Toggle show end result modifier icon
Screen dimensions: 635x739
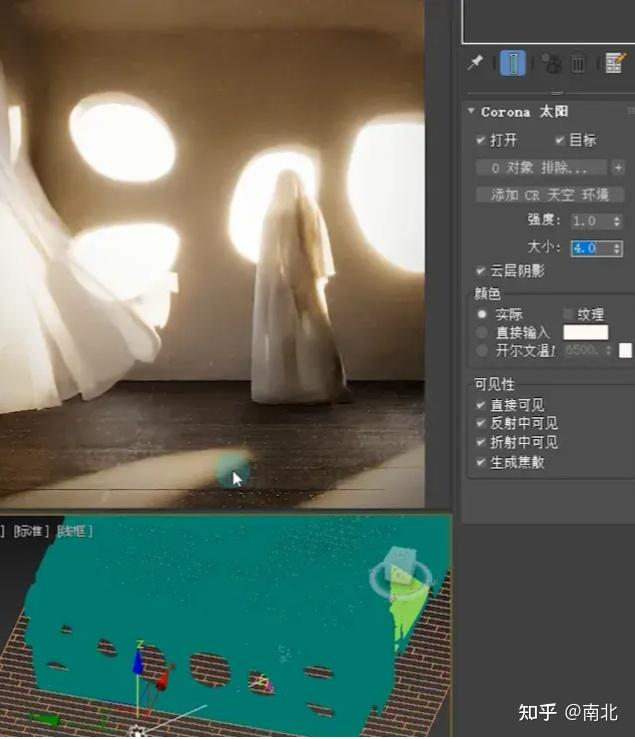pos(512,63)
